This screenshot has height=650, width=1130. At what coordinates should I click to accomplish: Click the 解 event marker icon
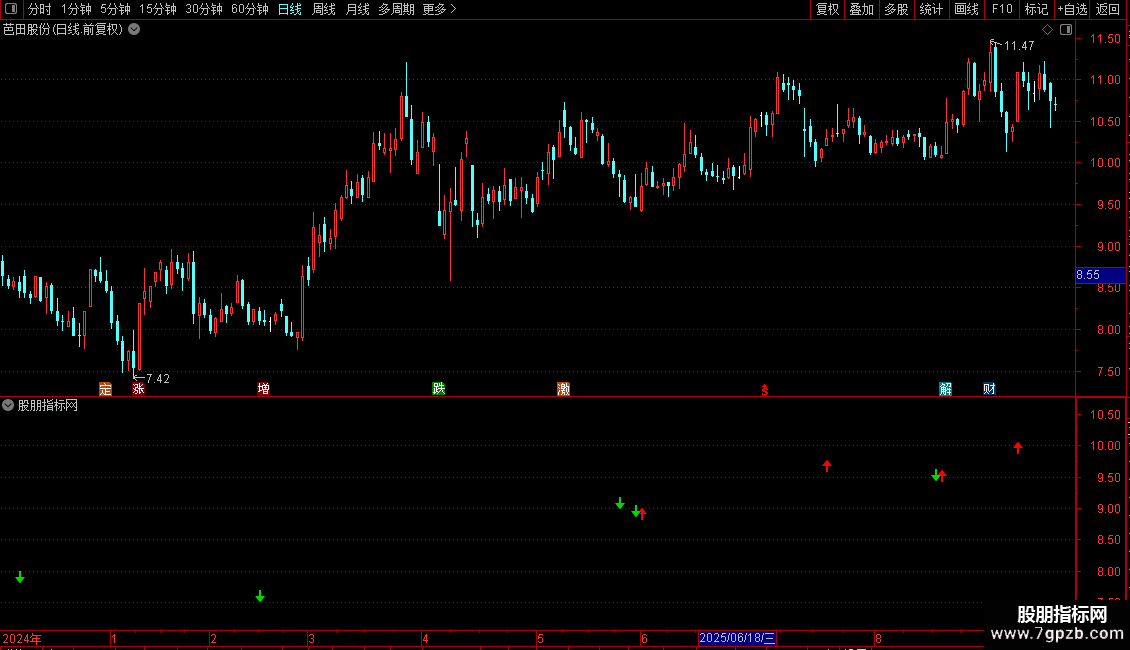click(946, 389)
